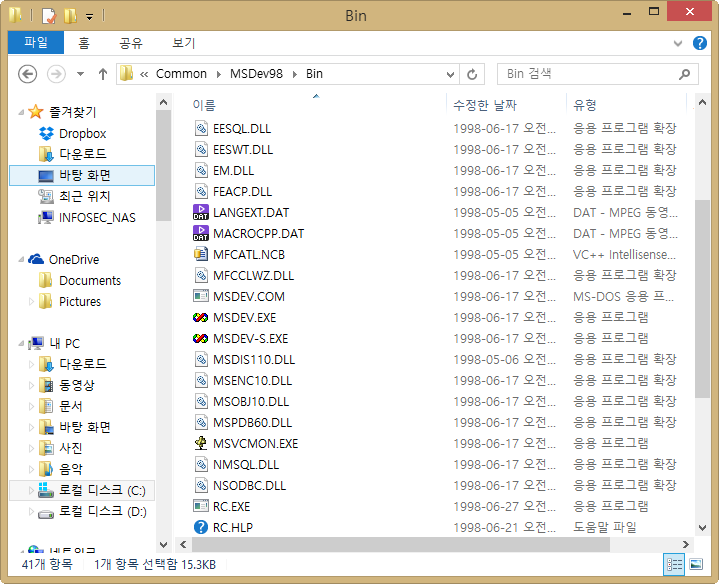Open 최근 위치 recent places
719x584 pixels.
85,196
